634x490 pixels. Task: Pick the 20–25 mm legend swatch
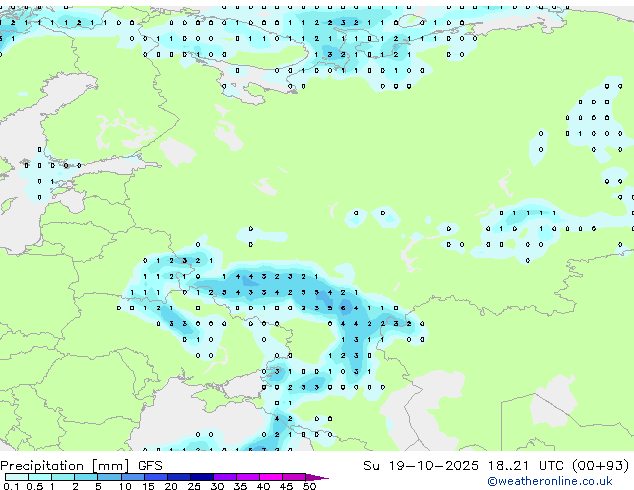(x=178, y=477)
